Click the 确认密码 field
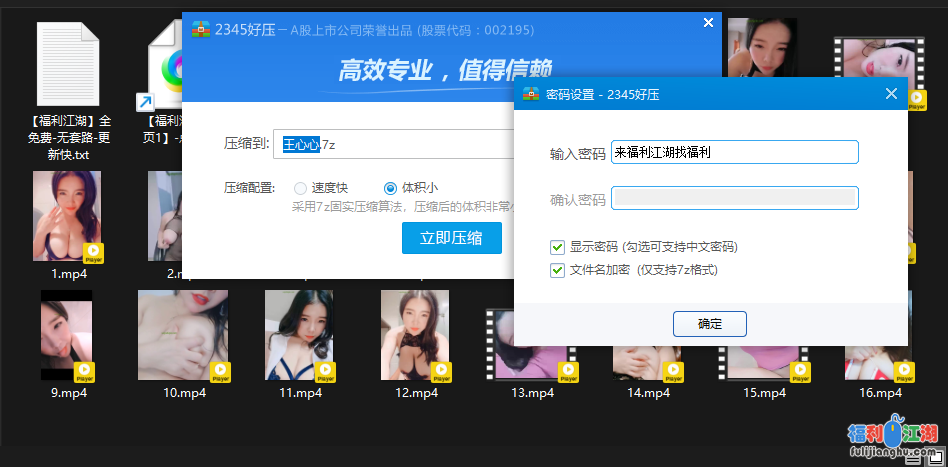Viewport: 948px width, 467px height. [734, 199]
